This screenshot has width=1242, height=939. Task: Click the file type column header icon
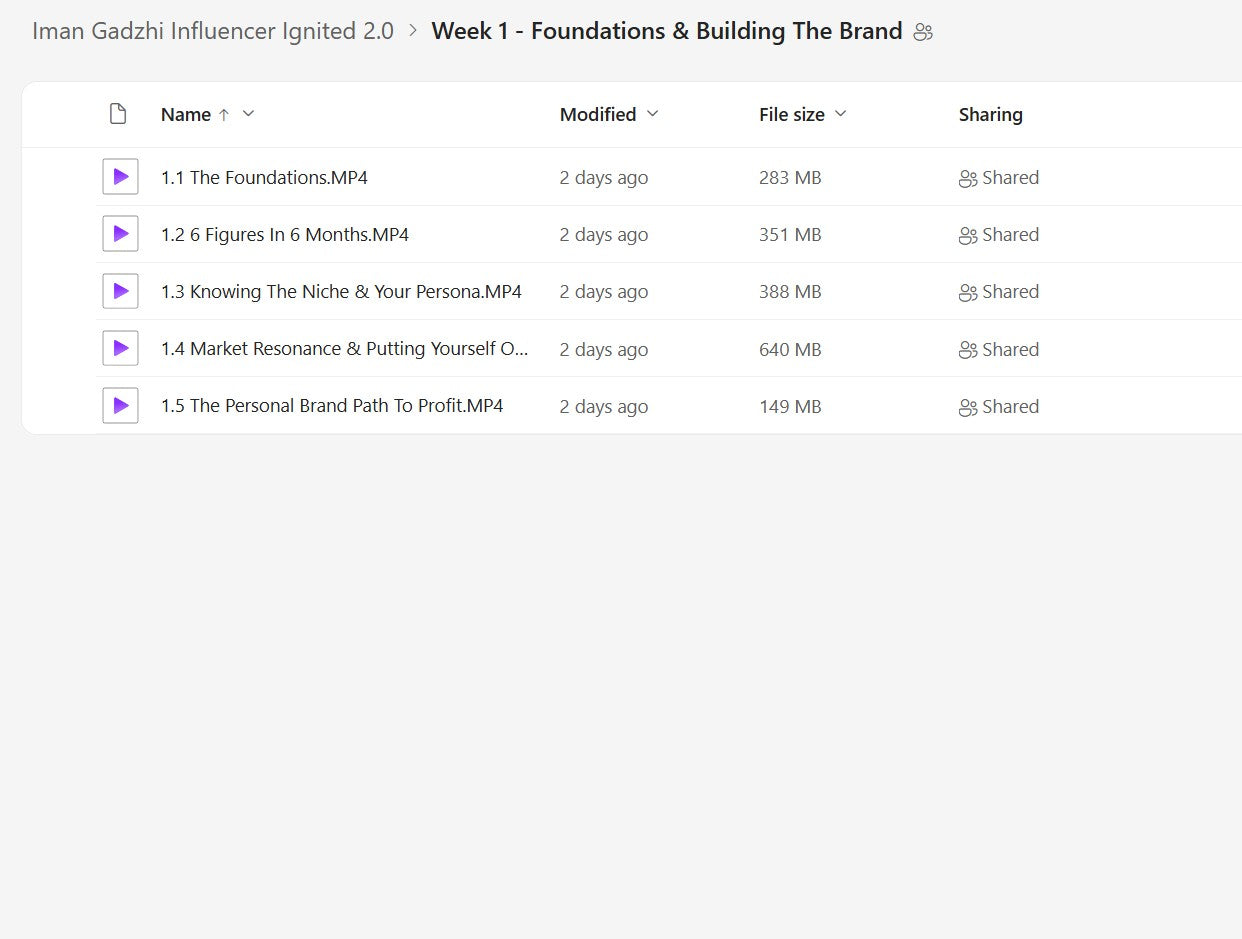point(118,114)
